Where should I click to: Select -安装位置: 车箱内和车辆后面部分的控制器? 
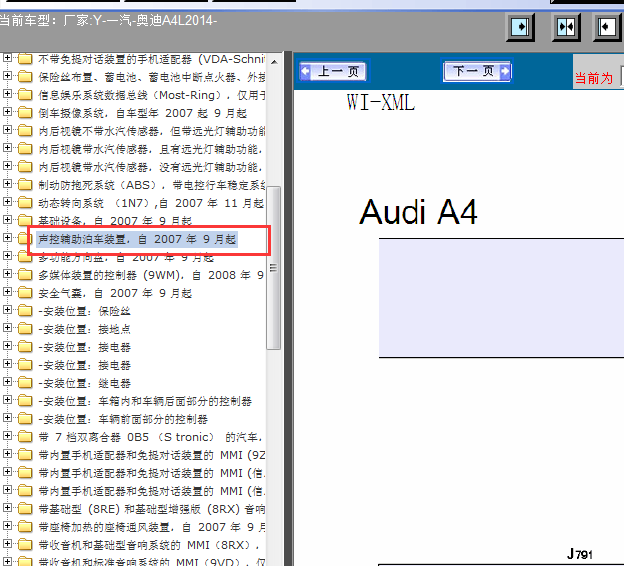145,401
